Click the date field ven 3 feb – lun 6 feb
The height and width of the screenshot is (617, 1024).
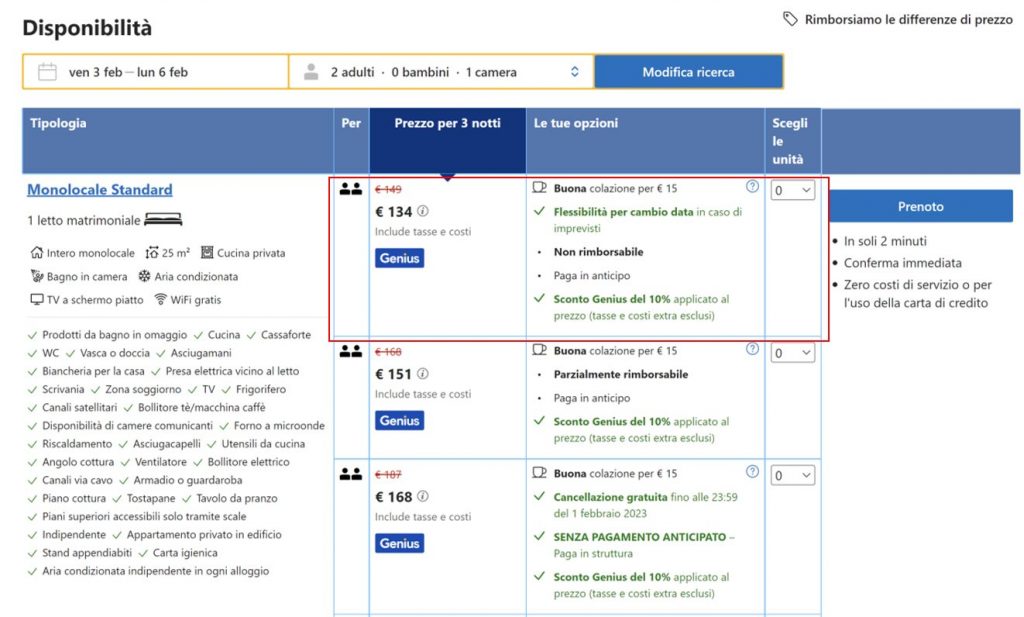pos(128,72)
